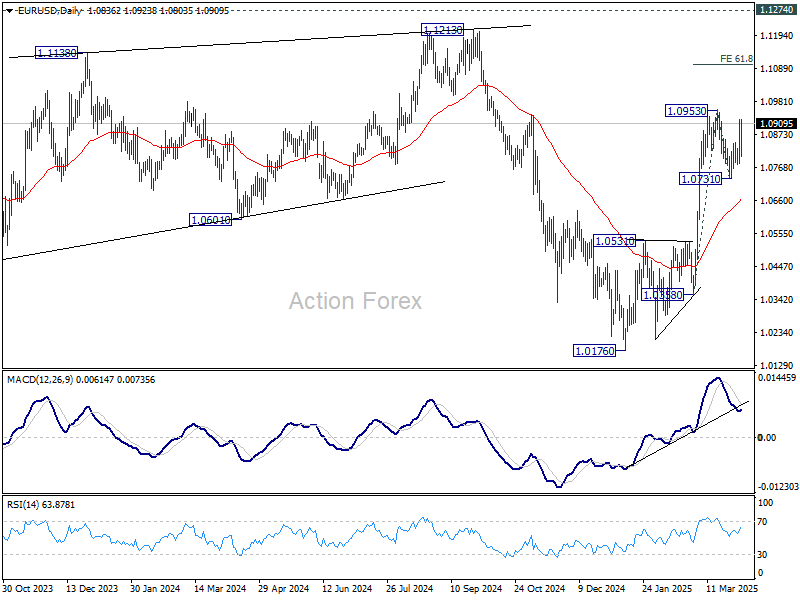This screenshot has width=800, height=600.
Task: Select the 1.09530 high price label
Action: click(x=687, y=111)
